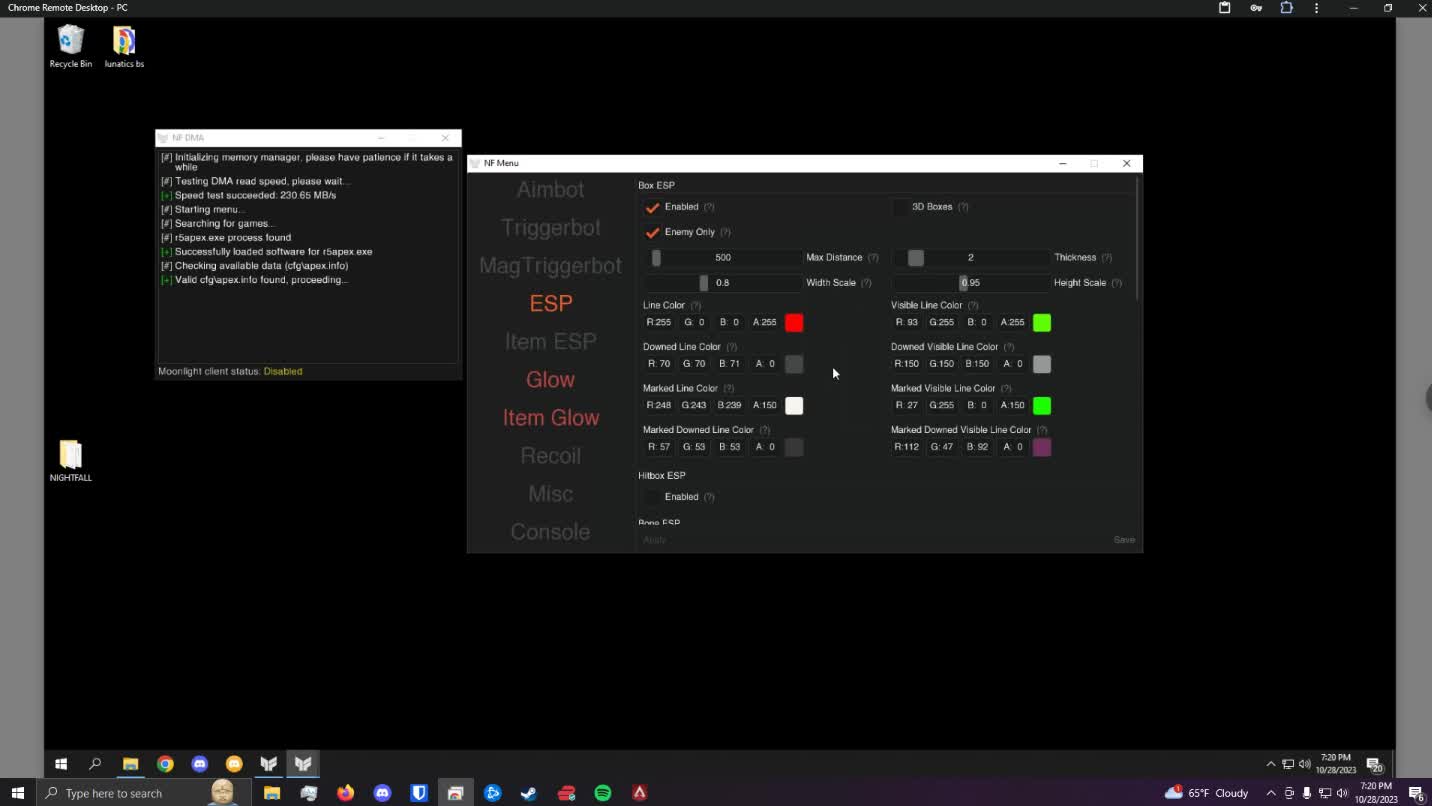Image resolution: width=1432 pixels, height=806 pixels.
Task: Open Bitwarden from the taskbar
Action: [418, 792]
